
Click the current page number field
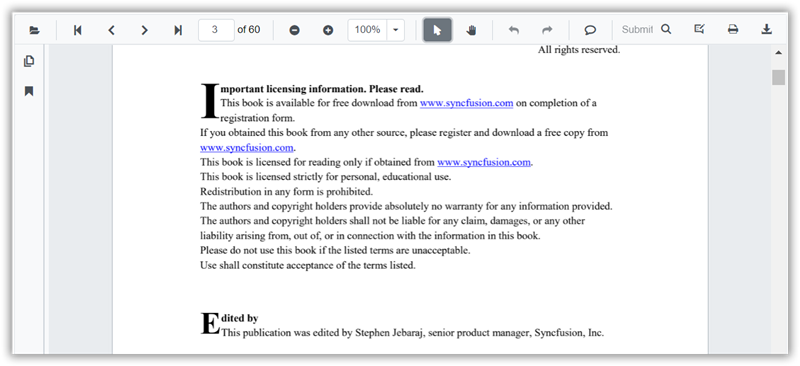tap(216, 30)
